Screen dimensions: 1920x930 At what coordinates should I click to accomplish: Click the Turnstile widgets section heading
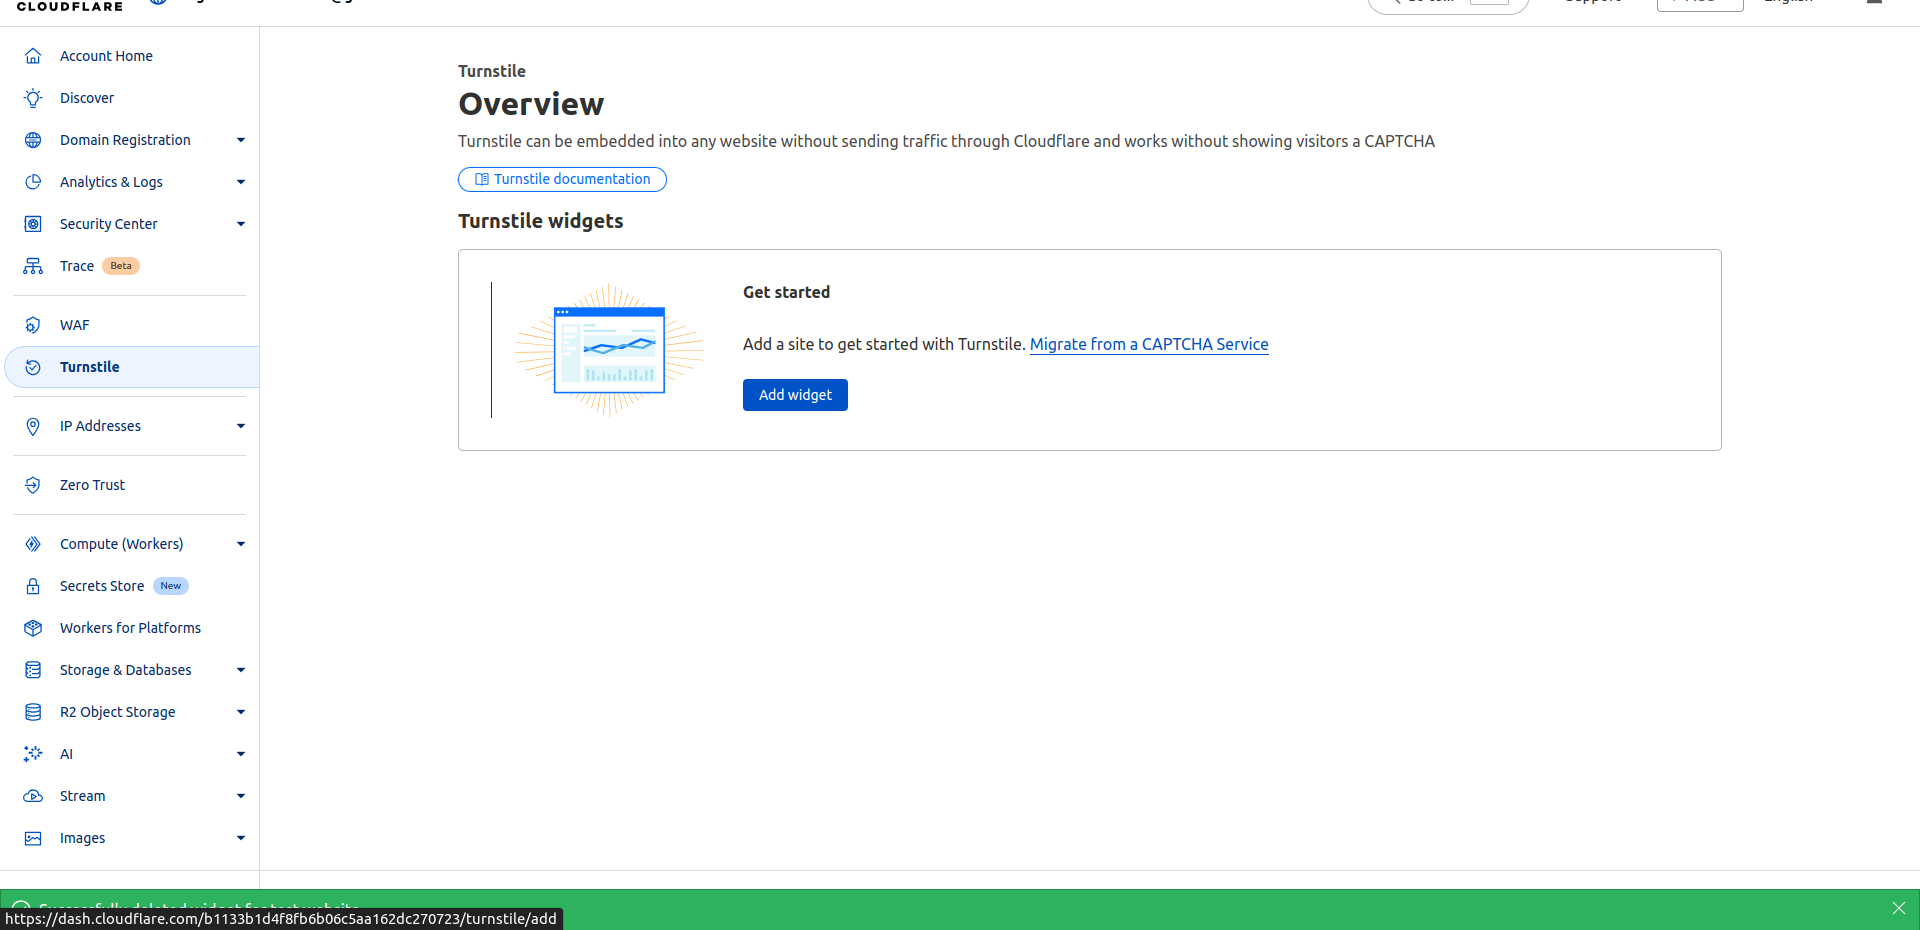(541, 221)
